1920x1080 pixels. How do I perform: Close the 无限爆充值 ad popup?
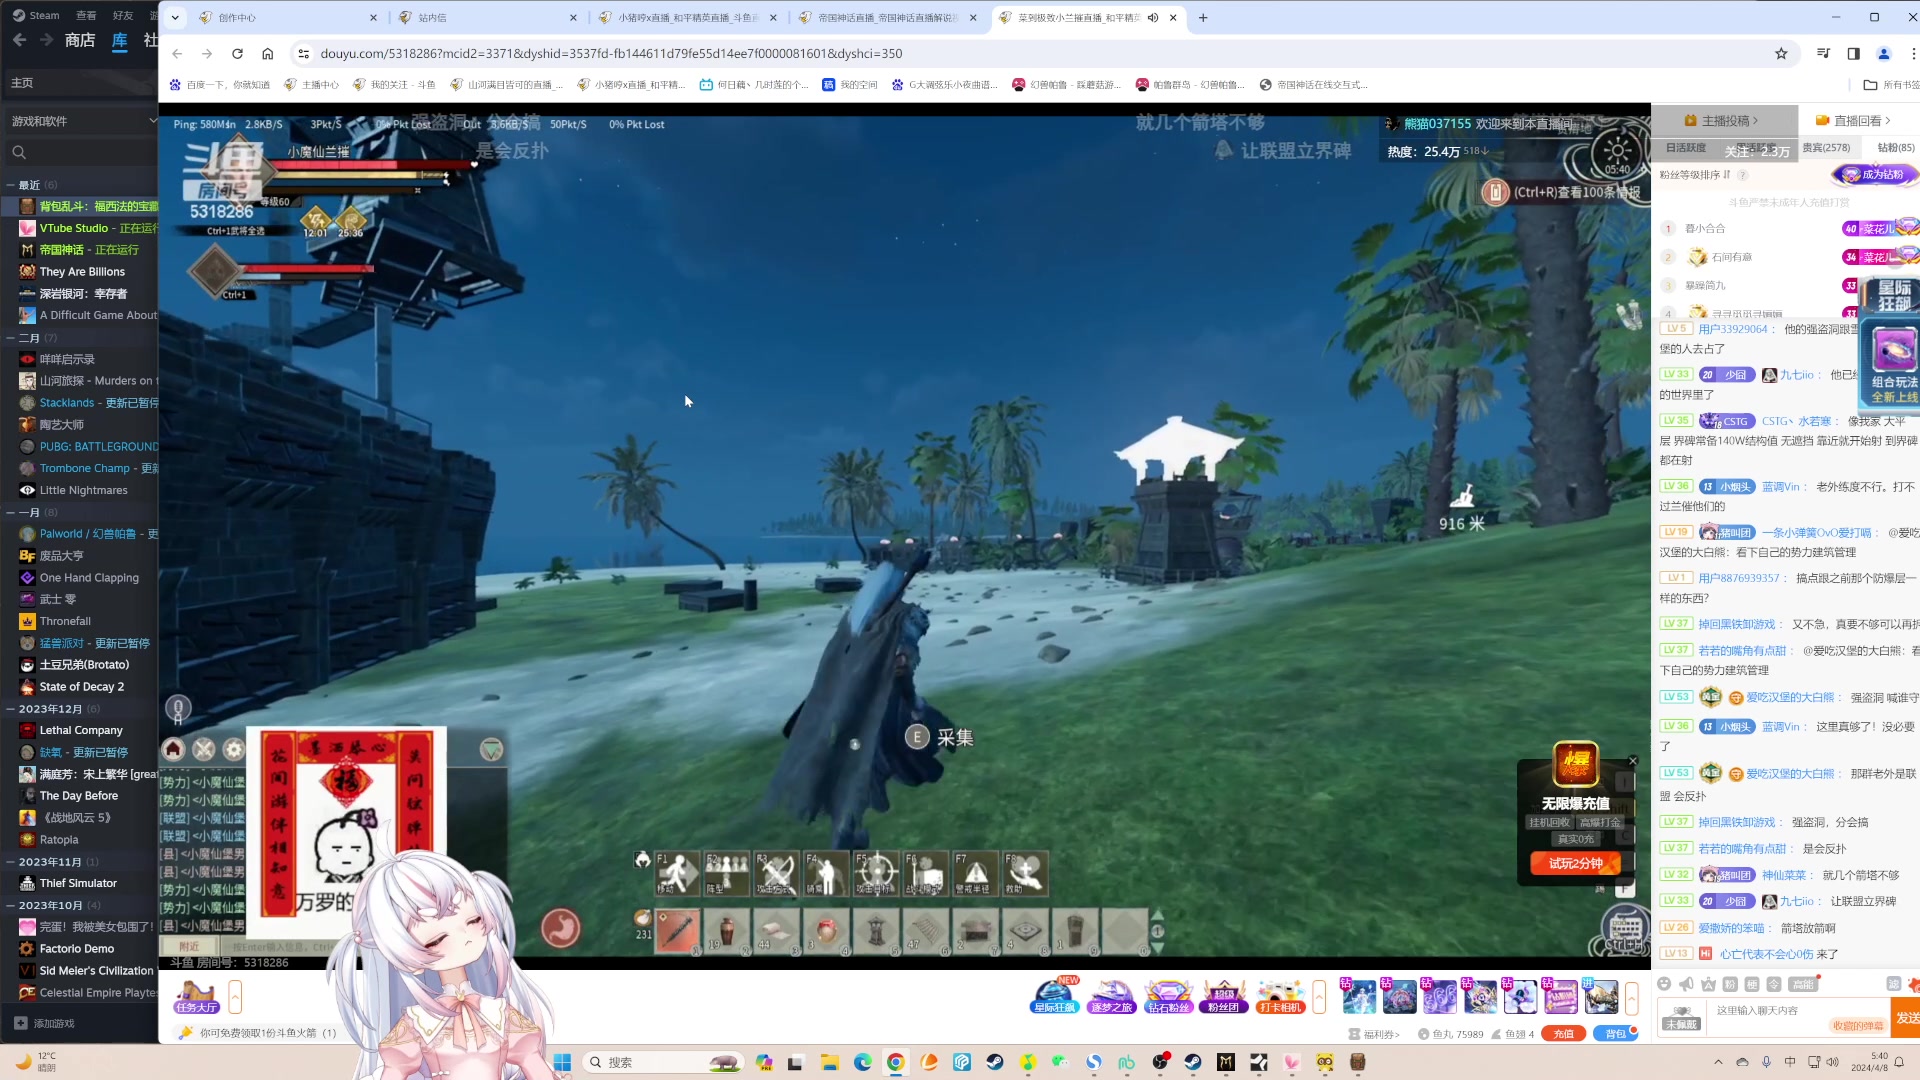(1633, 761)
